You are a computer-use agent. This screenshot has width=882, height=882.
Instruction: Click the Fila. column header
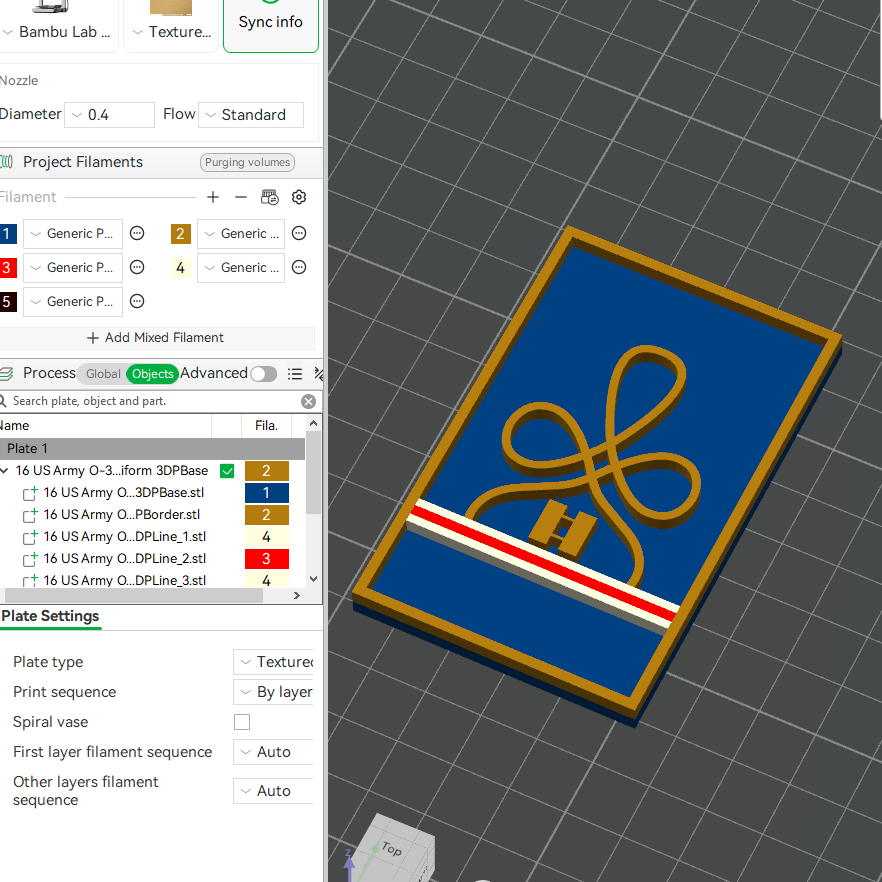click(266, 426)
